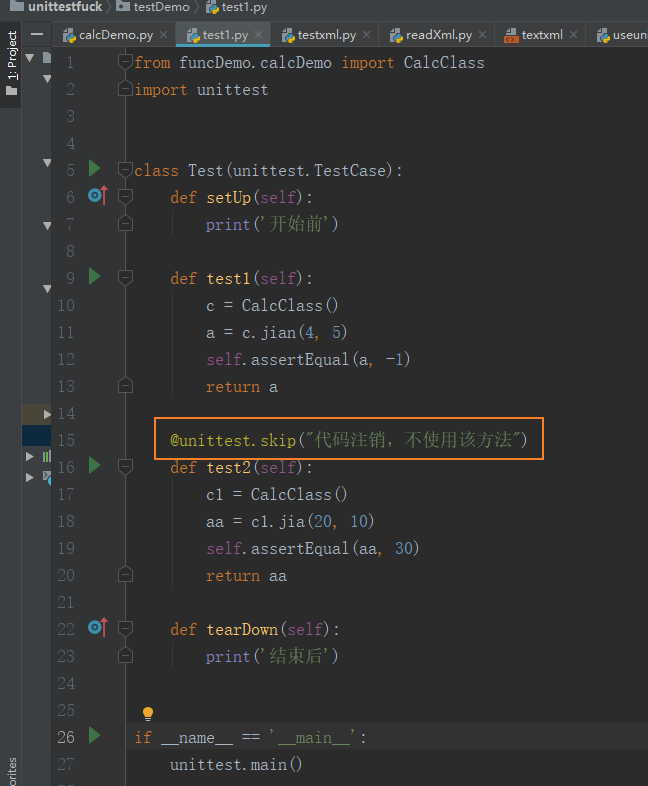The height and width of the screenshot is (786, 648).
Task: Hide project panel with the minus icon
Action: [x=37, y=34]
